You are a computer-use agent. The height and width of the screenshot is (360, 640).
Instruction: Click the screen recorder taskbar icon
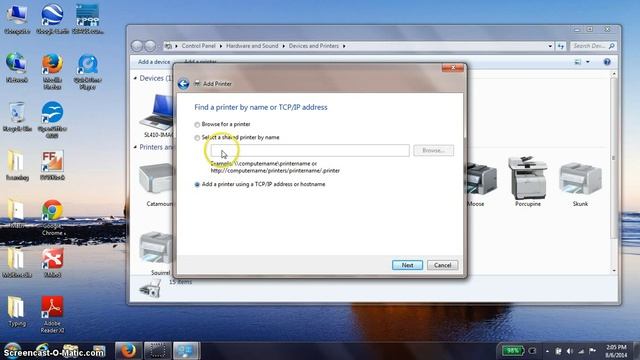(x=157, y=350)
